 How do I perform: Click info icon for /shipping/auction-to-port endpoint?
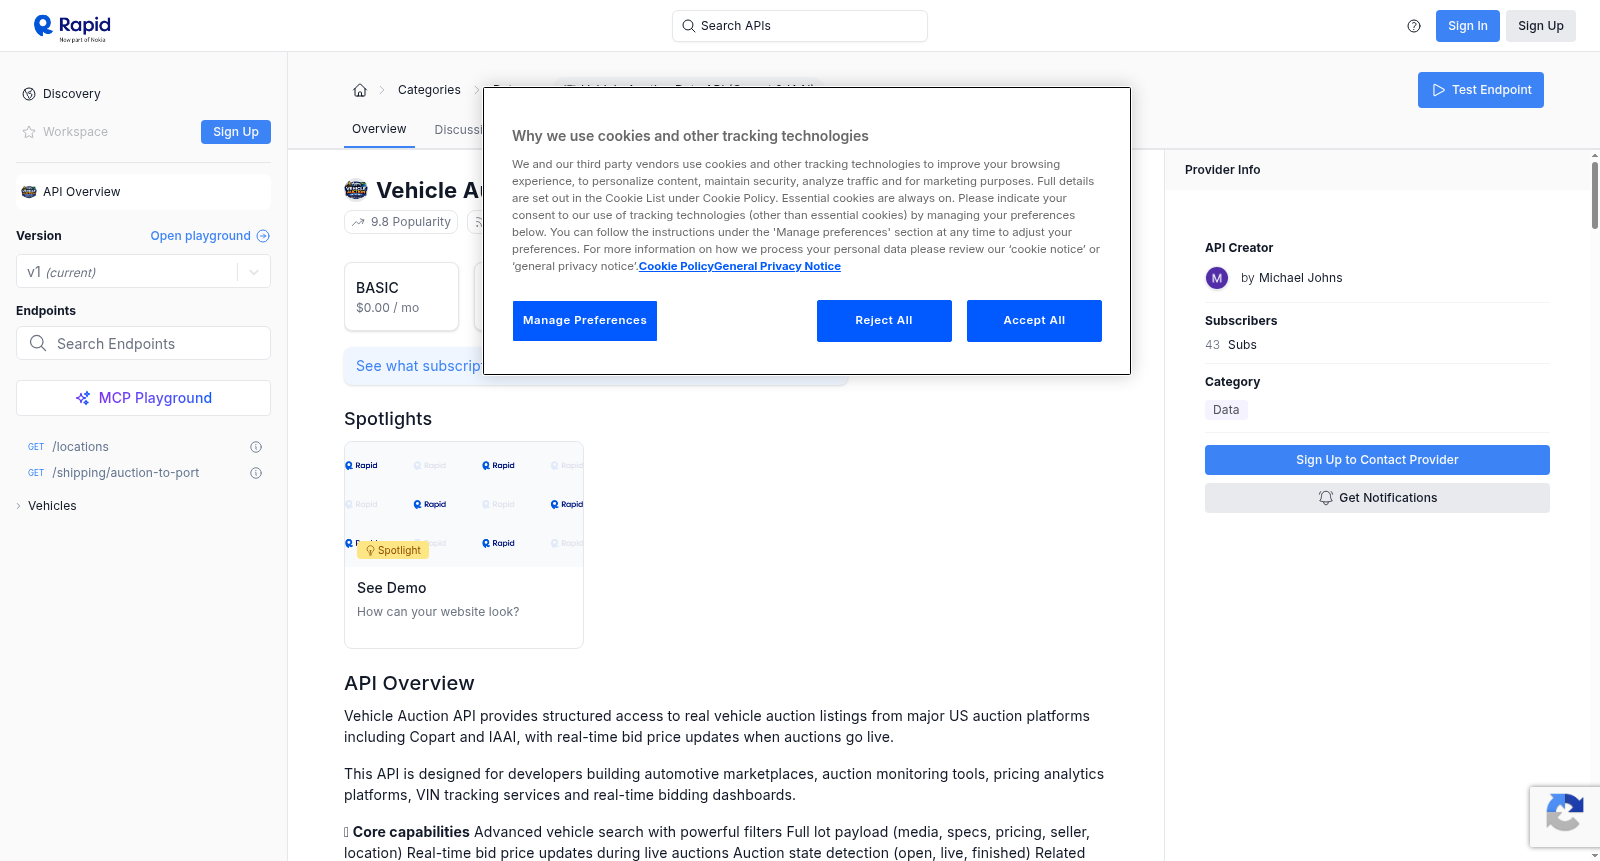click(256, 473)
